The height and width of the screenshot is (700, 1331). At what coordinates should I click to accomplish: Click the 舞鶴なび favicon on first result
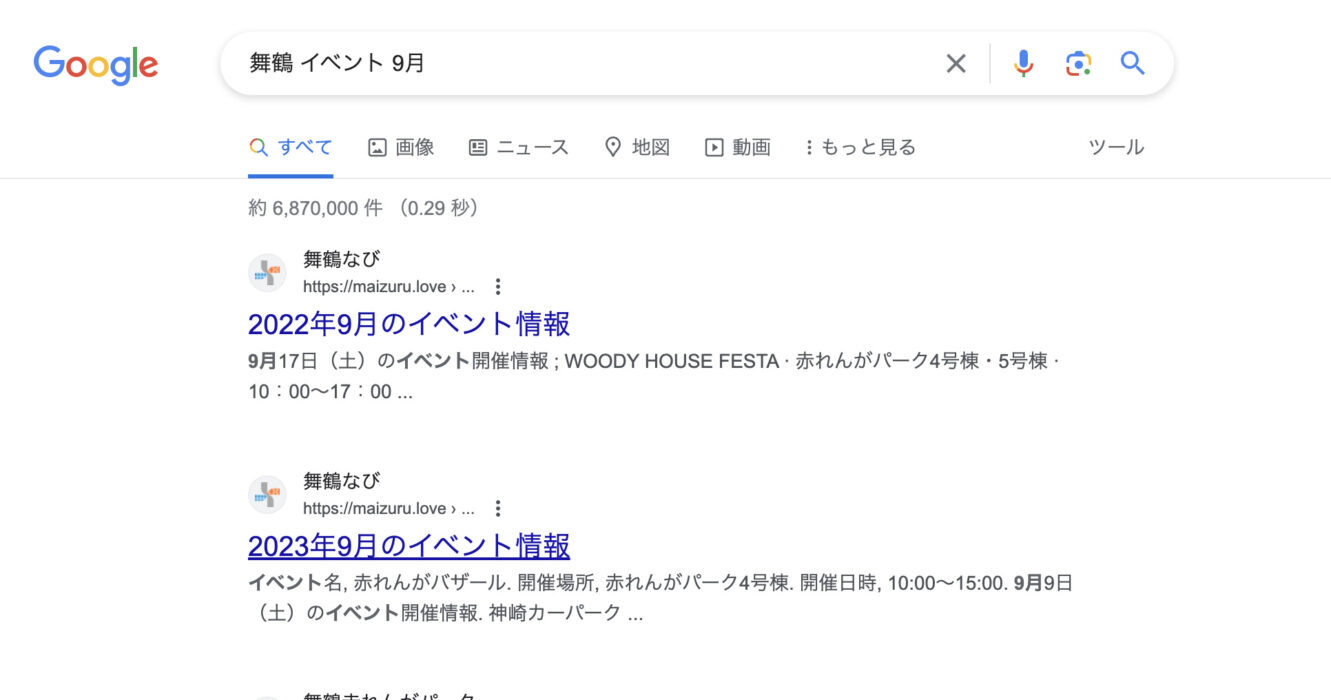[x=267, y=273]
